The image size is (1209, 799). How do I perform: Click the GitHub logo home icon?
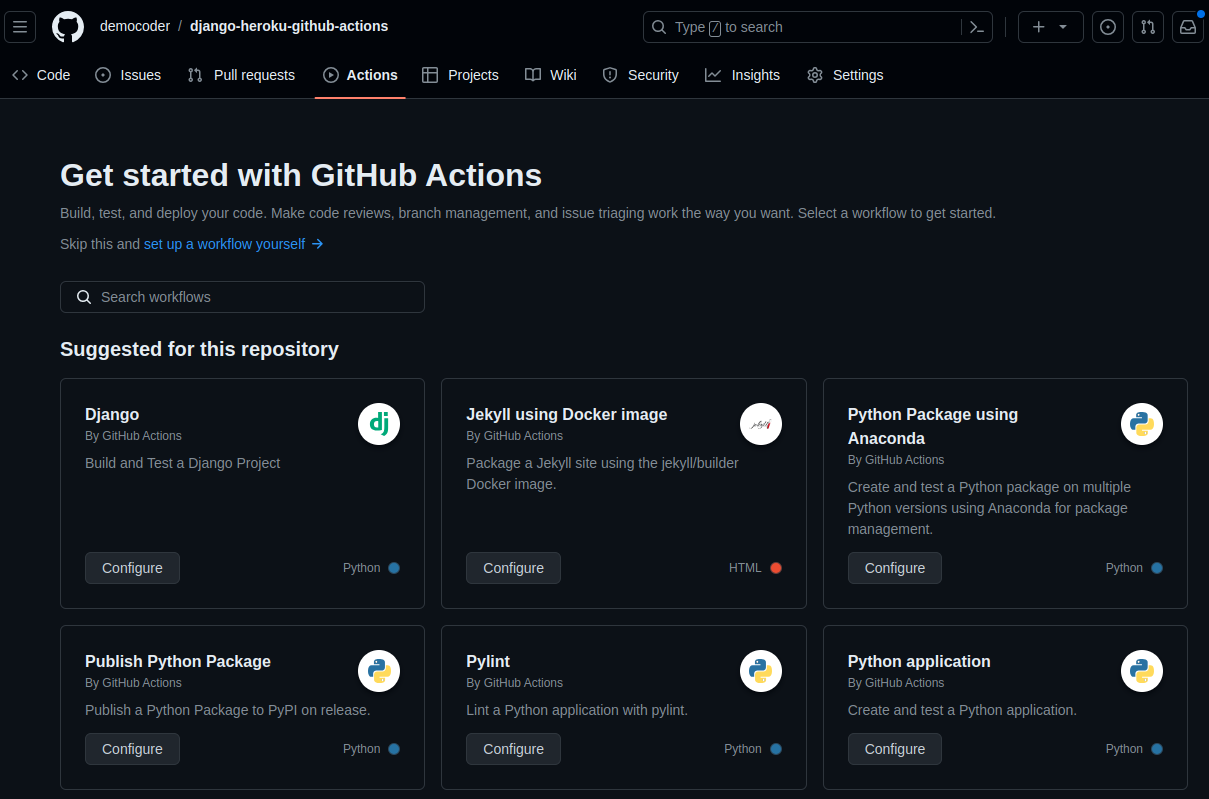tap(68, 27)
